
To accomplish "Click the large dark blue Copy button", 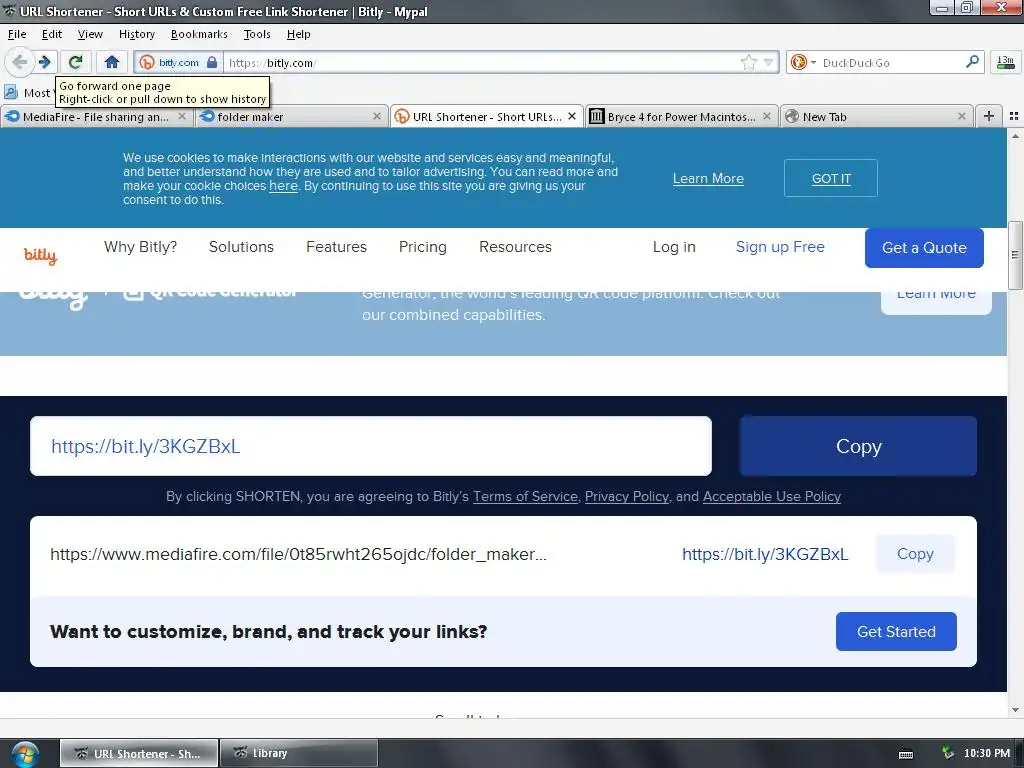I will (859, 446).
